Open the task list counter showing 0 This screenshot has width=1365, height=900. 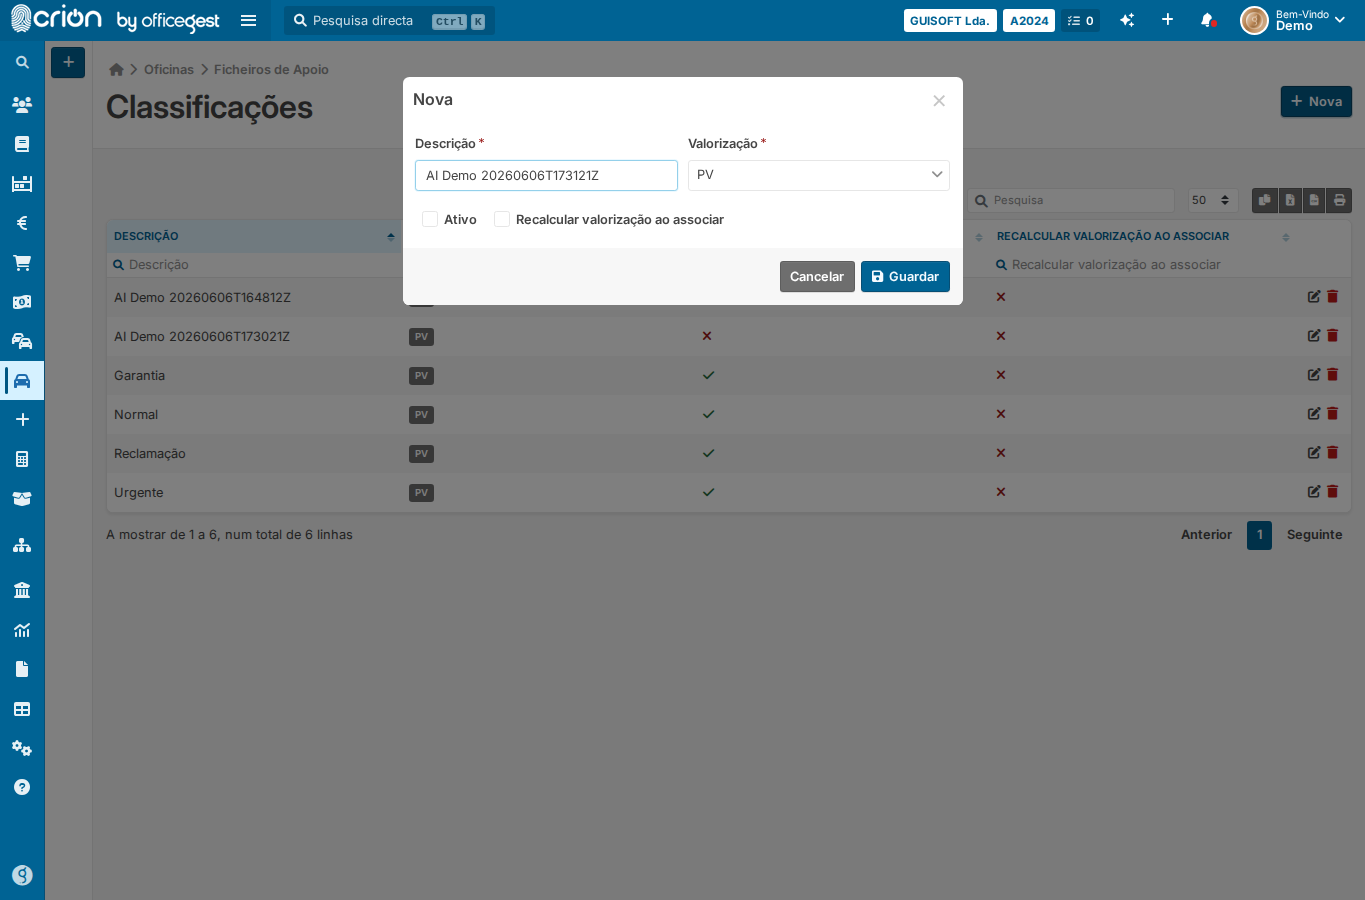[x=1081, y=20]
